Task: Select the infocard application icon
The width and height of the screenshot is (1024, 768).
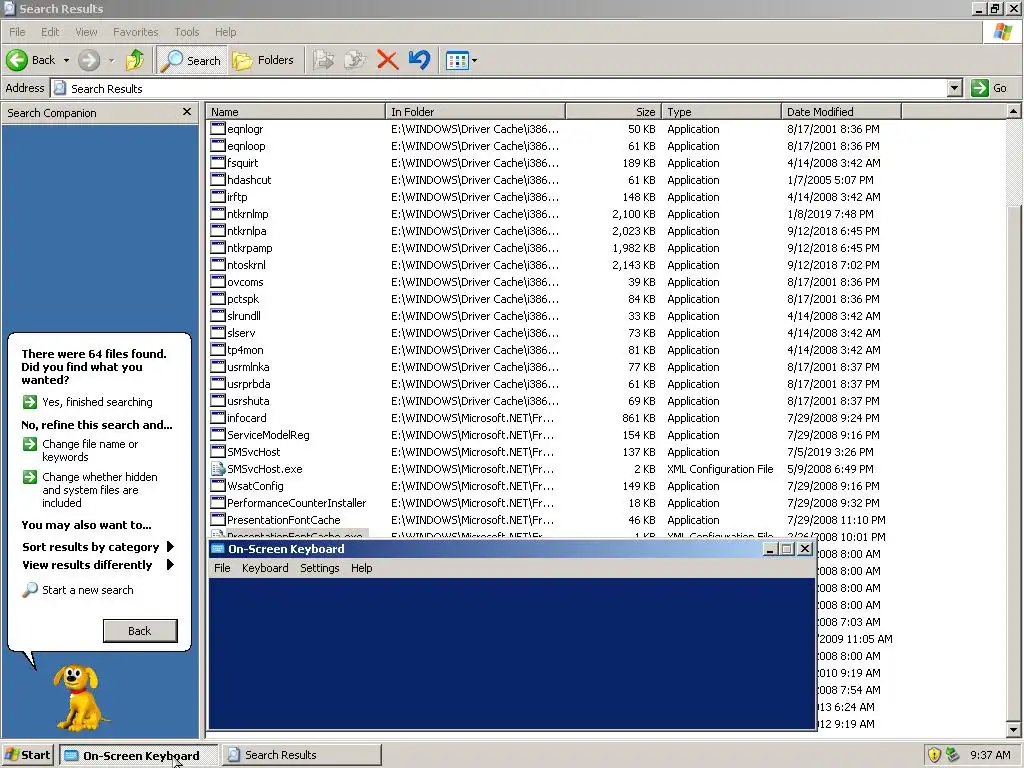Action: pyautogui.click(x=217, y=418)
